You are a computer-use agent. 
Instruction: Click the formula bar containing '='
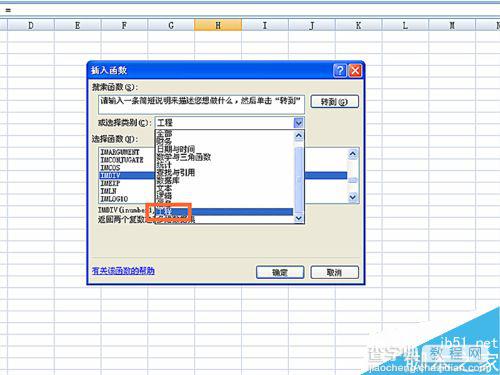(x=250, y=10)
